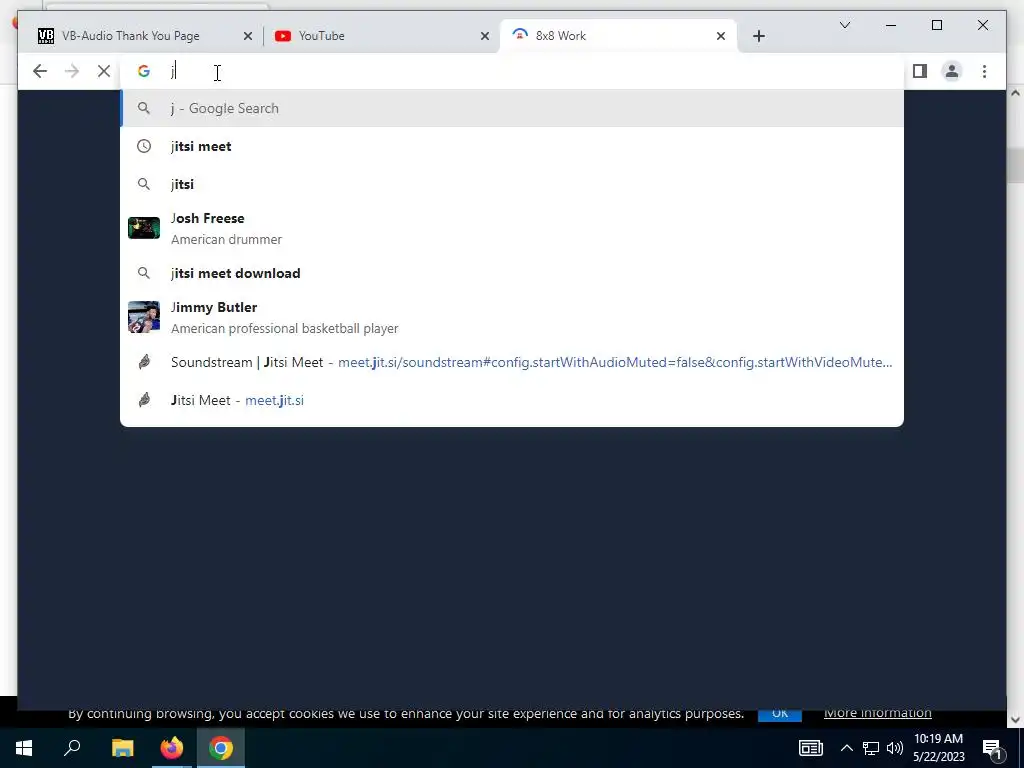
Task: Choose the 'jitsi meet download' suggestion
Action: (512, 273)
